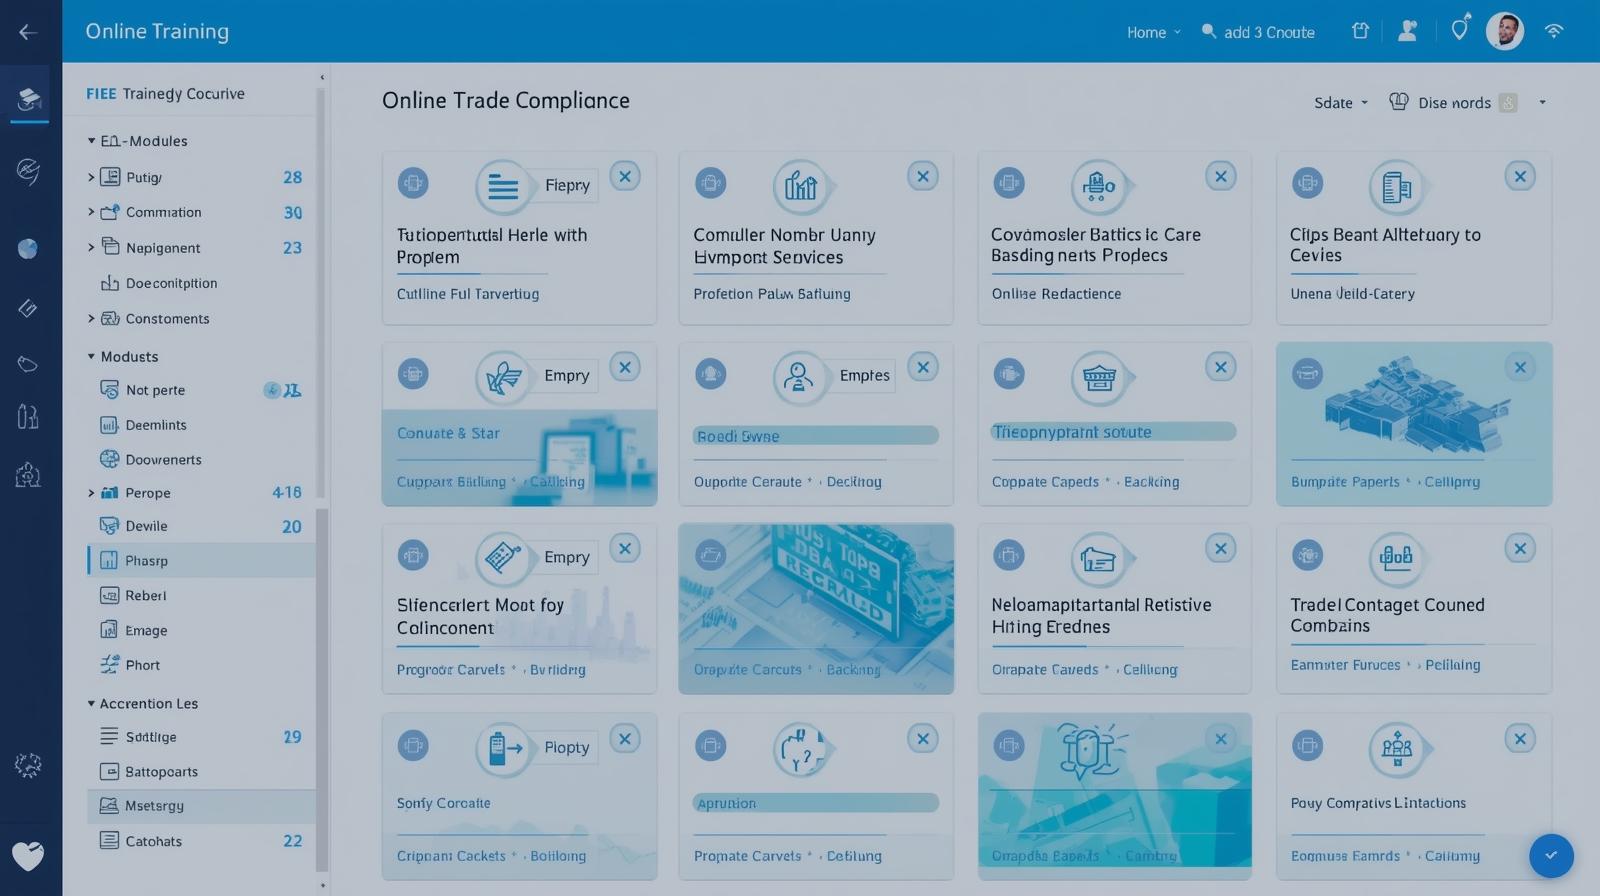Screen dimensions: 1600x896
Task: Click the back arrow in top-left corner
Action: click(x=28, y=32)
